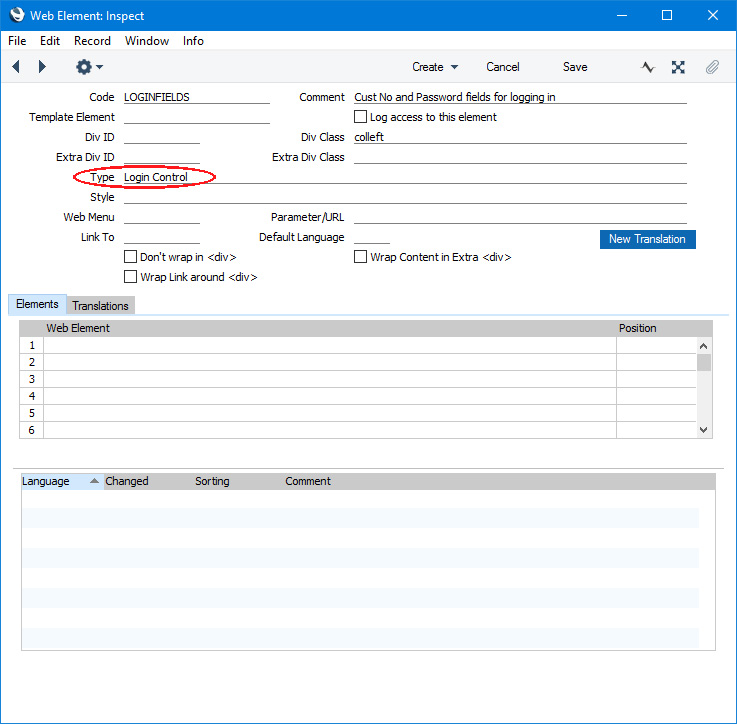This screenshot has width=737, height=724.
Task: Focus the Style field
Action: click(x=405, y=197)
